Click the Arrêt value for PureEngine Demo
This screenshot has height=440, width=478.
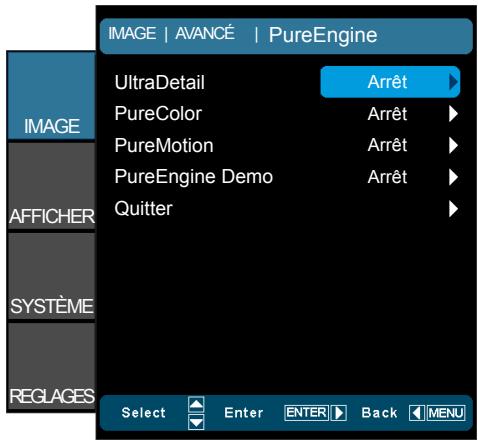pos(387,177)
